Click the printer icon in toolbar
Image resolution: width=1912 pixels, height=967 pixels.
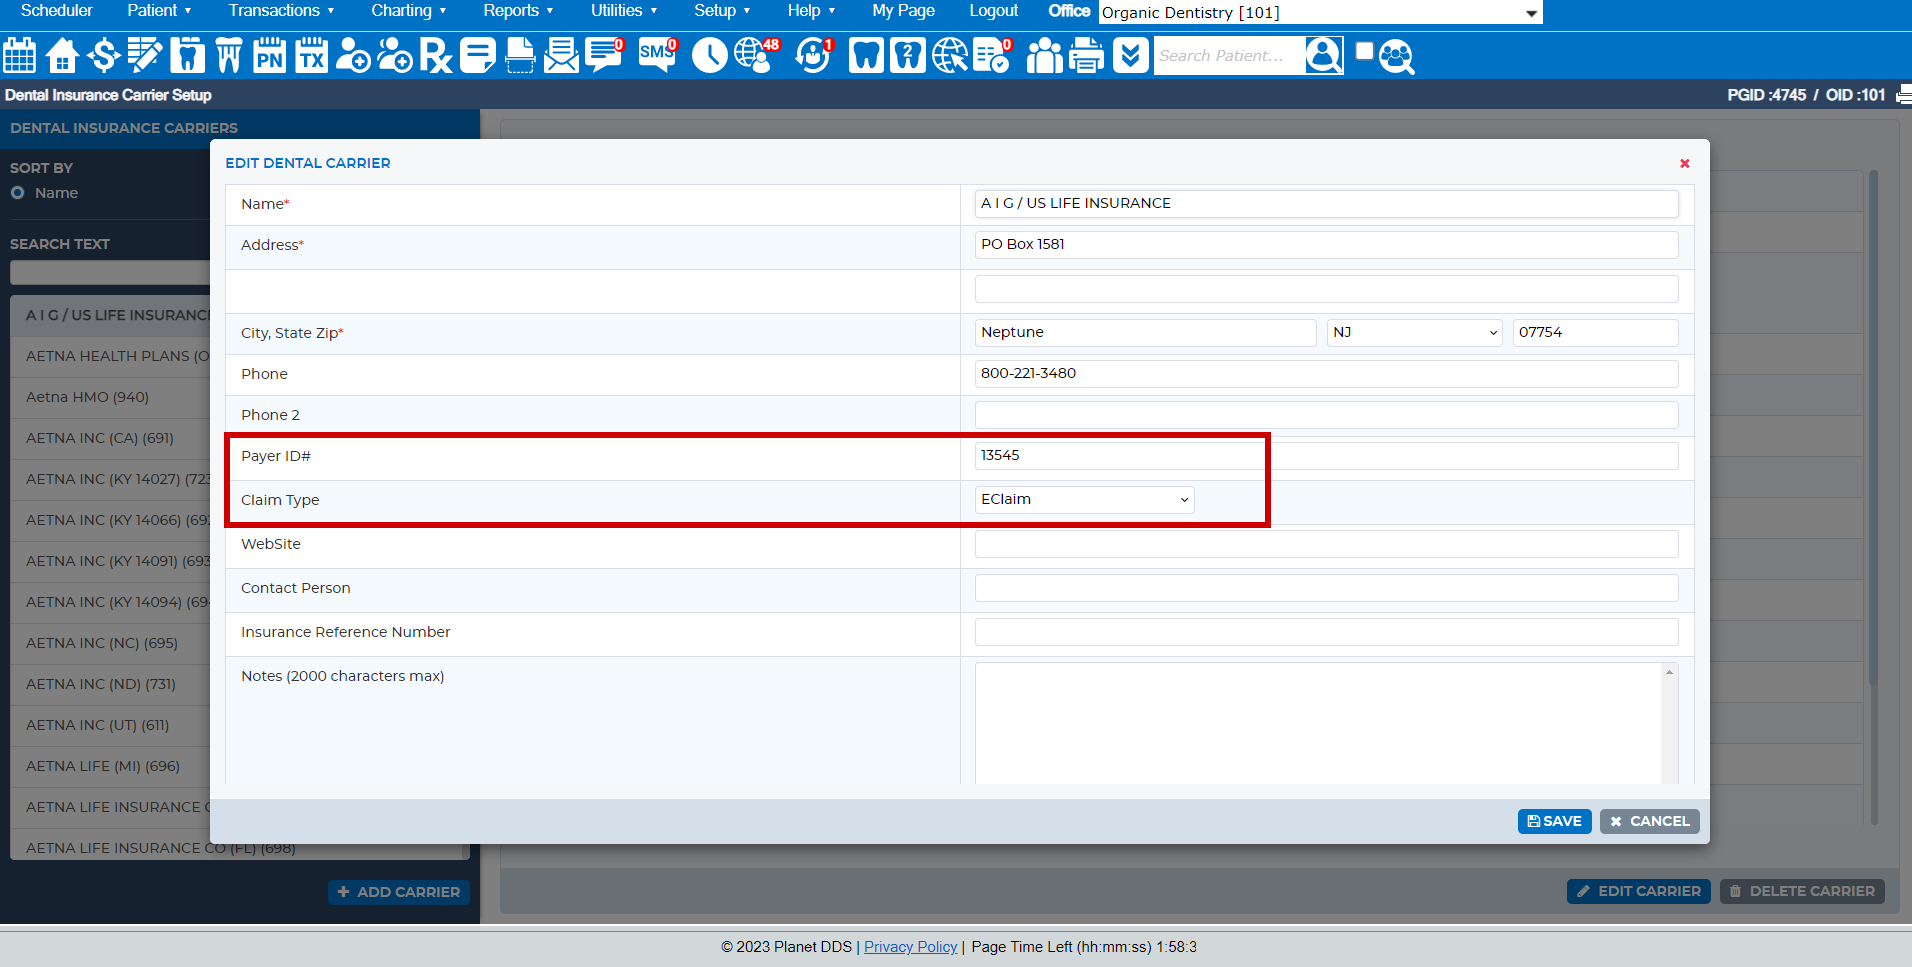(1086, 56)
